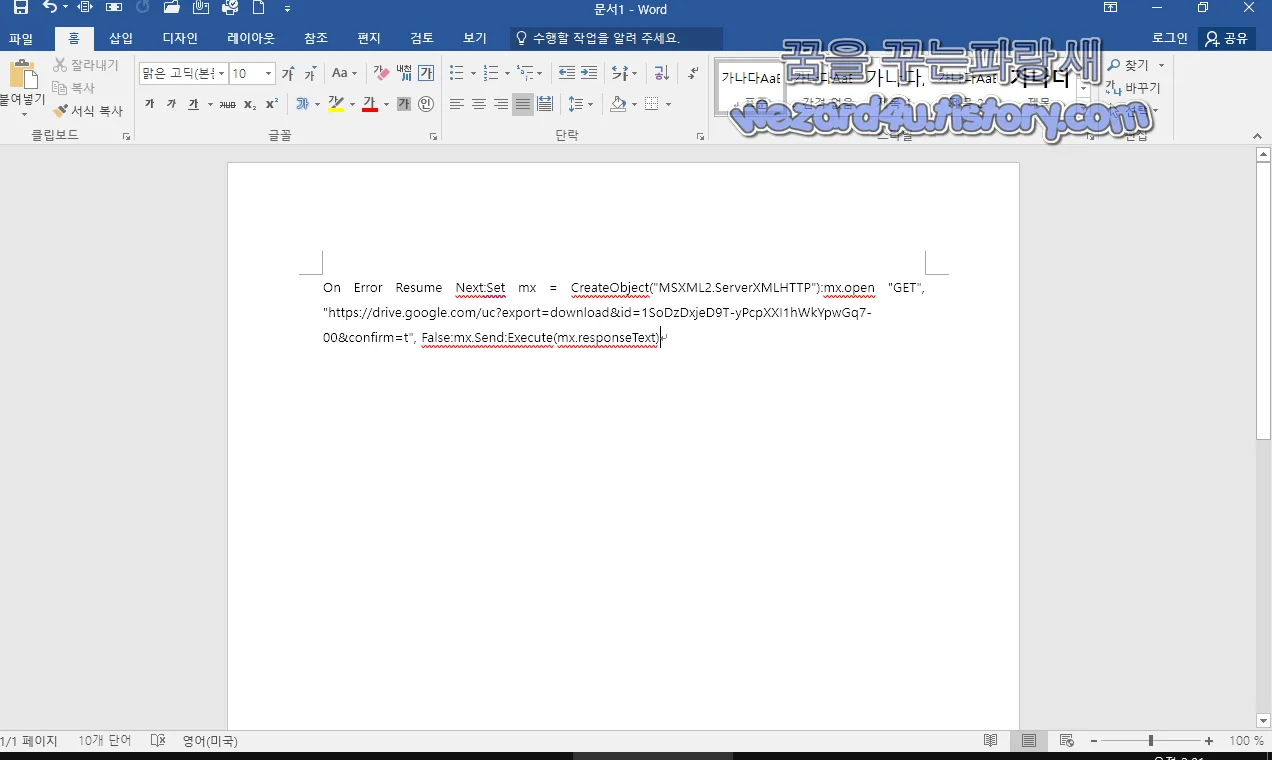This screenshot has width=1272, height=760.
Task: Toggle character shading
Action: pos(404,104)
